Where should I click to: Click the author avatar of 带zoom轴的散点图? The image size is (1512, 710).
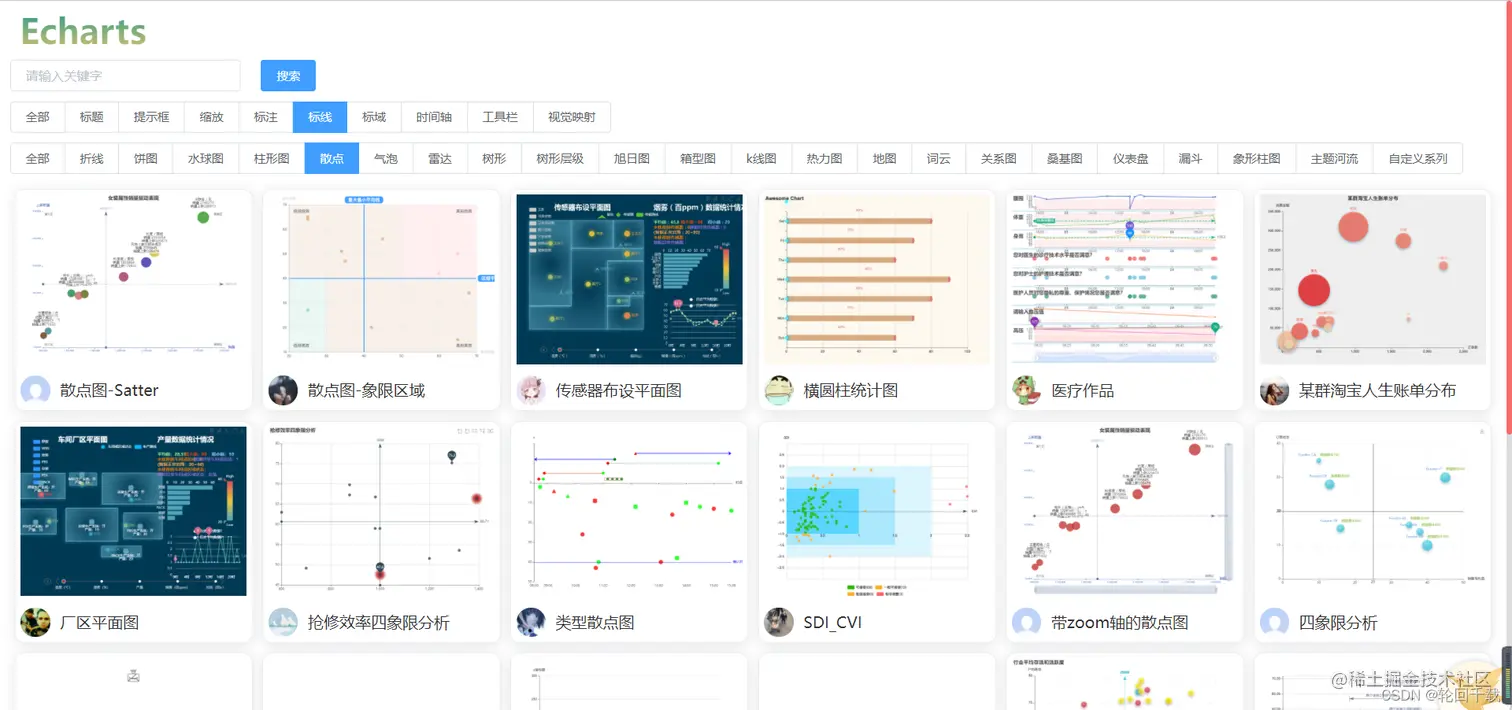point(1026,622)
